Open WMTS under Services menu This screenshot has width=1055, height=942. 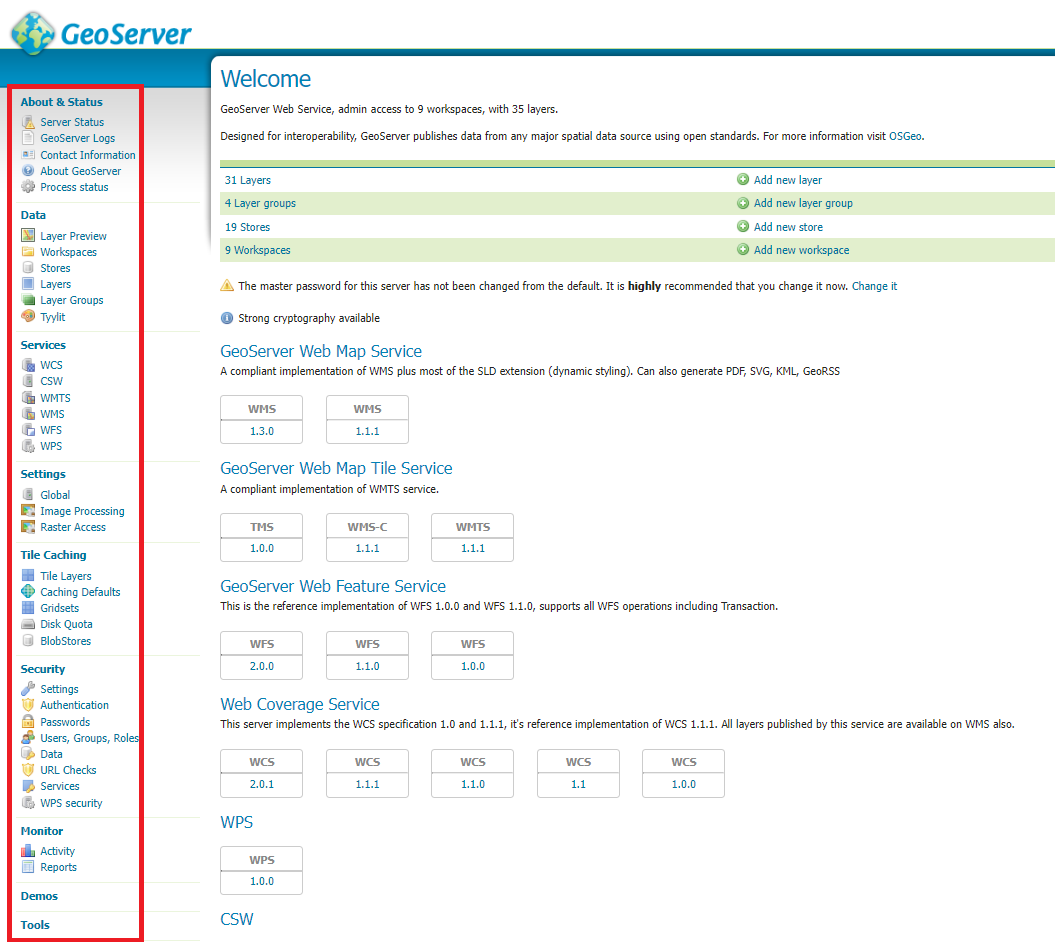[55, 398]
